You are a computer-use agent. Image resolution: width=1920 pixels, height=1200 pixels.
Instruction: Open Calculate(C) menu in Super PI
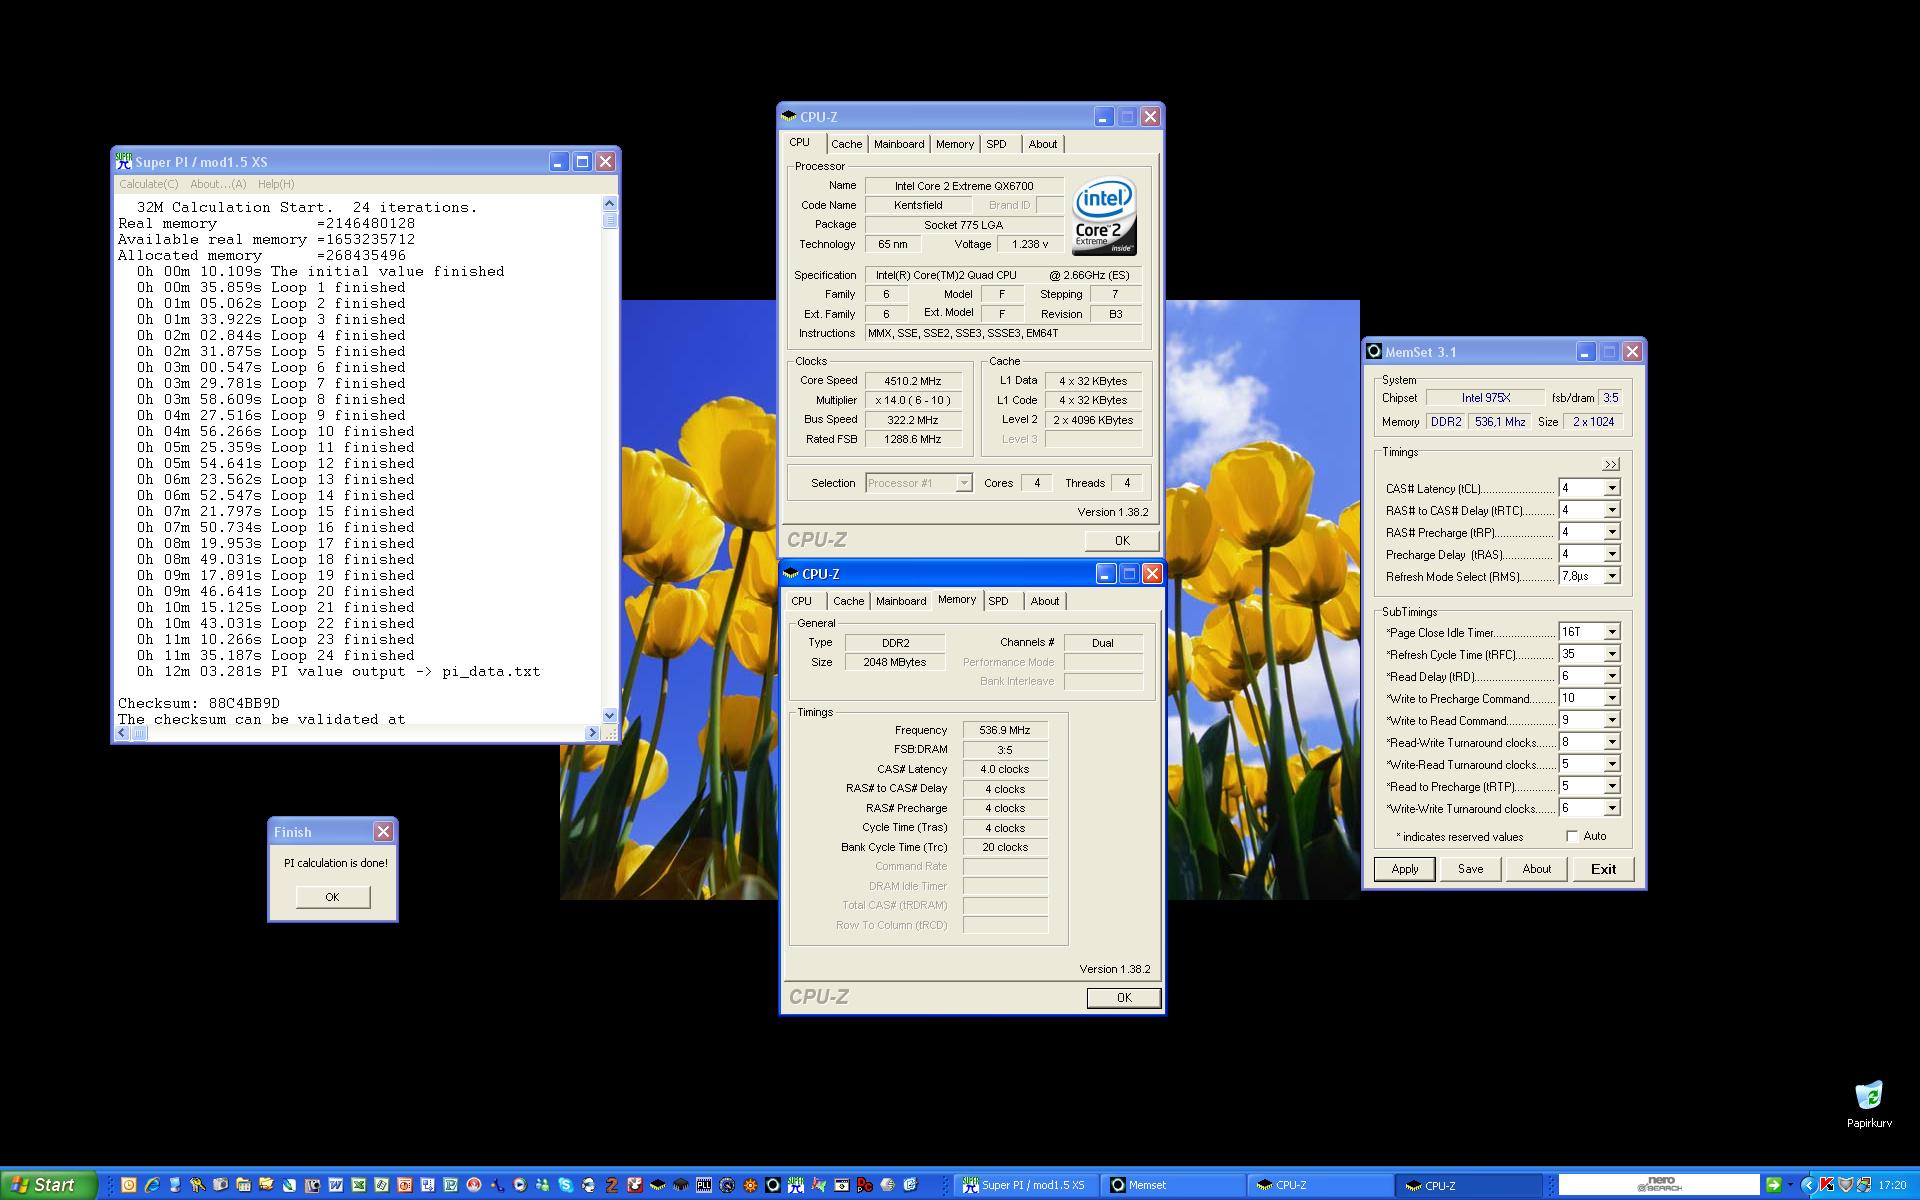coord(149,184)
